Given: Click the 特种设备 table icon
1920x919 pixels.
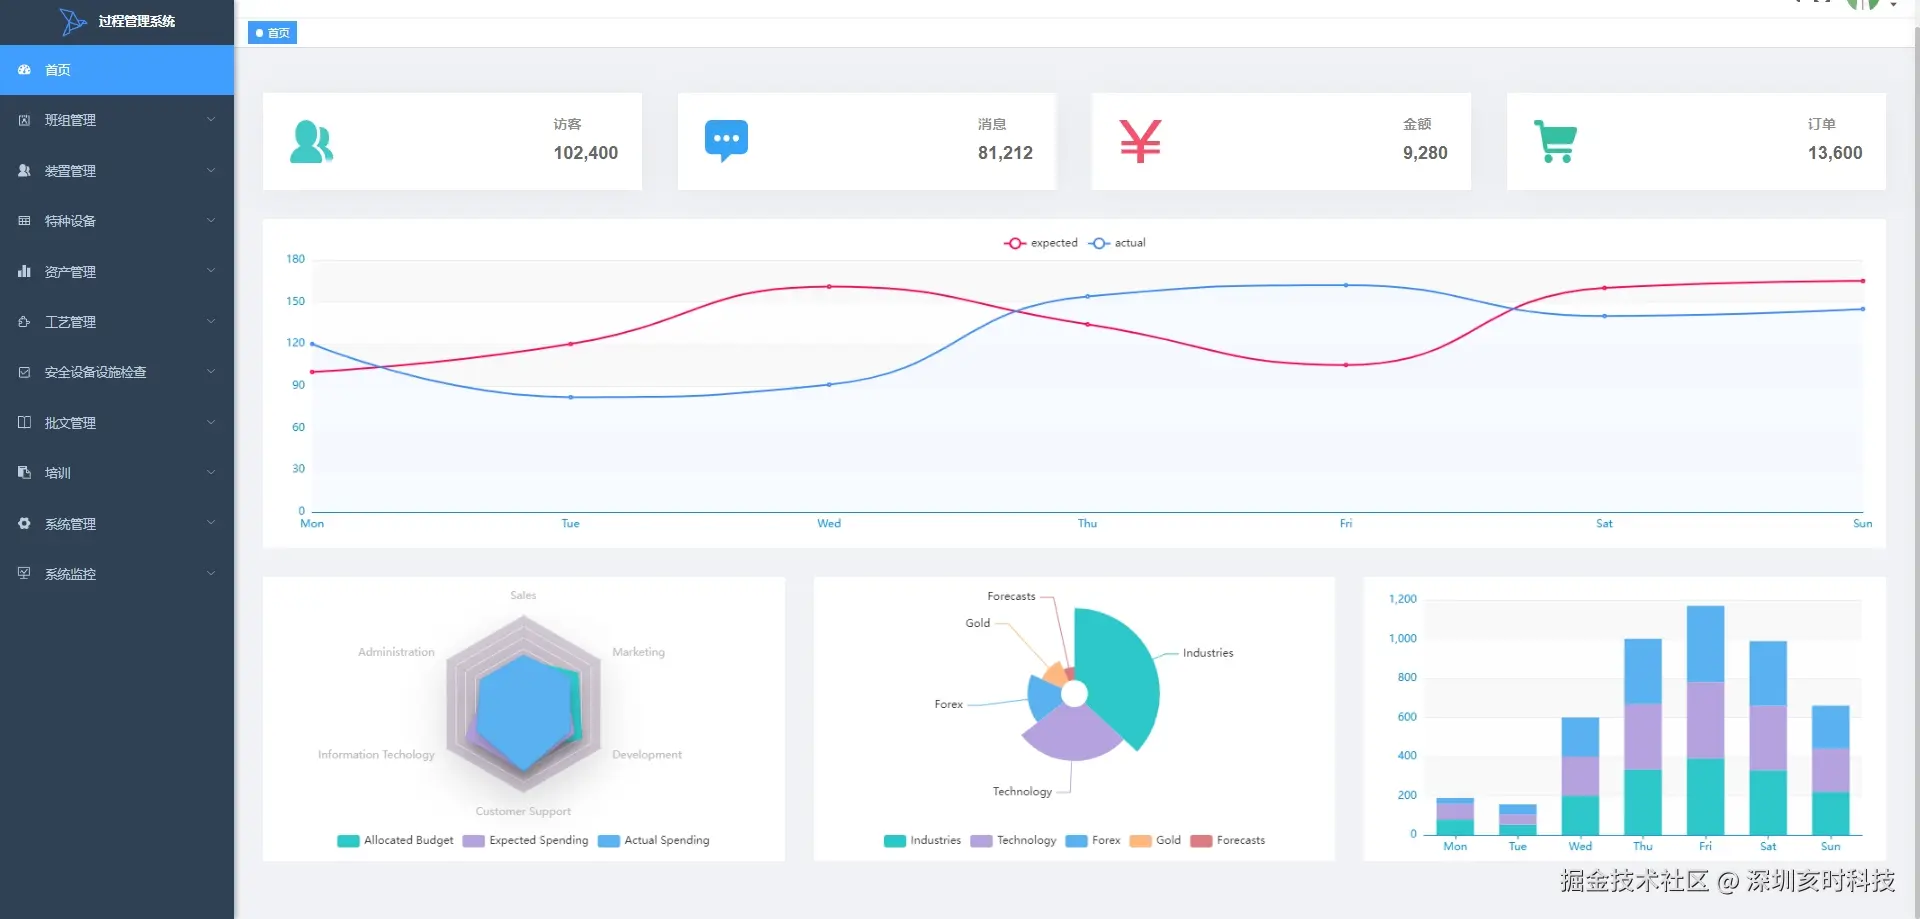Looking at the screenshot, I should pos(24,221).
